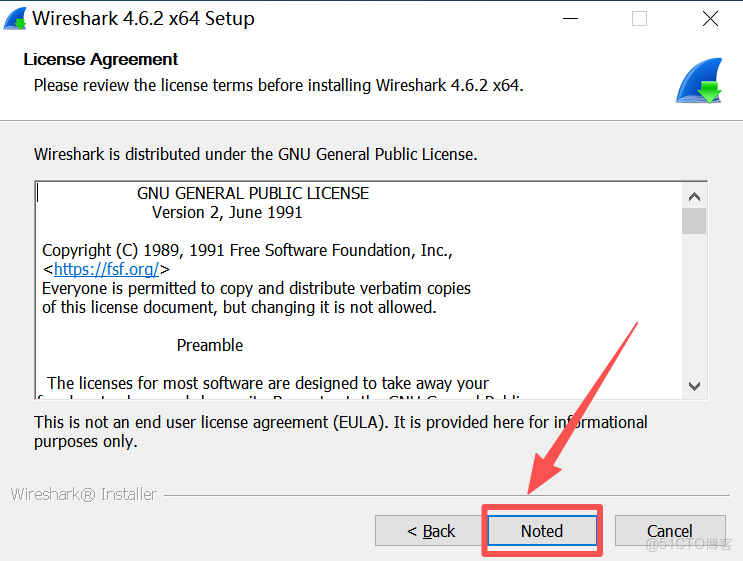Click the license scrollbar down arrow

coord(694,385)
